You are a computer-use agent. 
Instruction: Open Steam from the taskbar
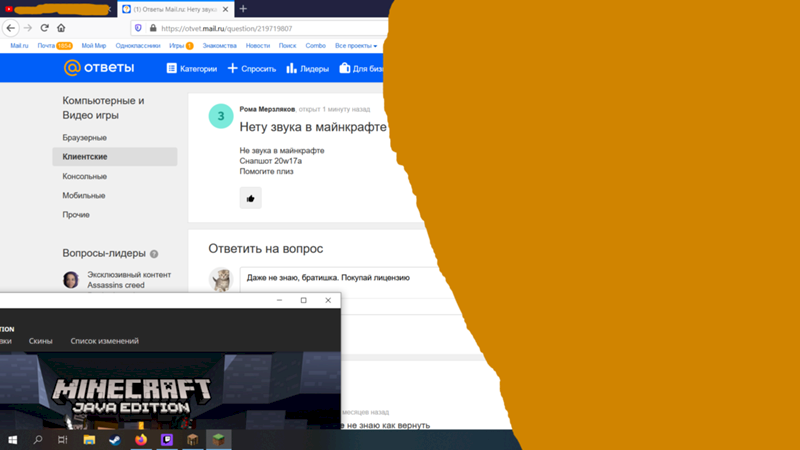tap(115, 440)
